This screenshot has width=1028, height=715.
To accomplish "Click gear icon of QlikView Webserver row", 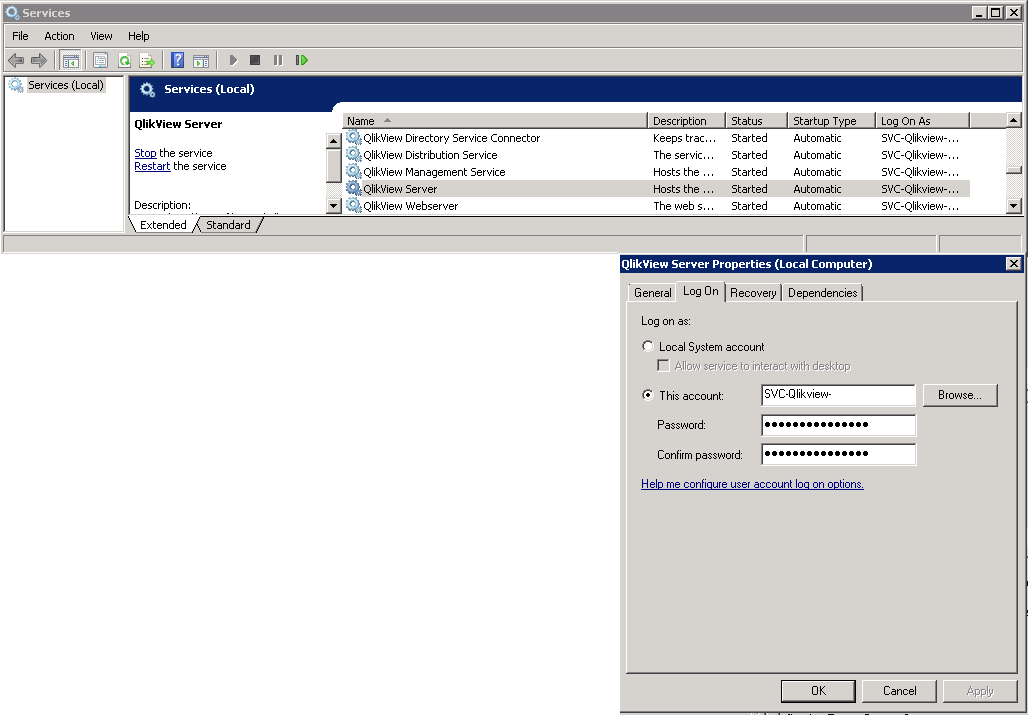I will (x=354, y=206).
